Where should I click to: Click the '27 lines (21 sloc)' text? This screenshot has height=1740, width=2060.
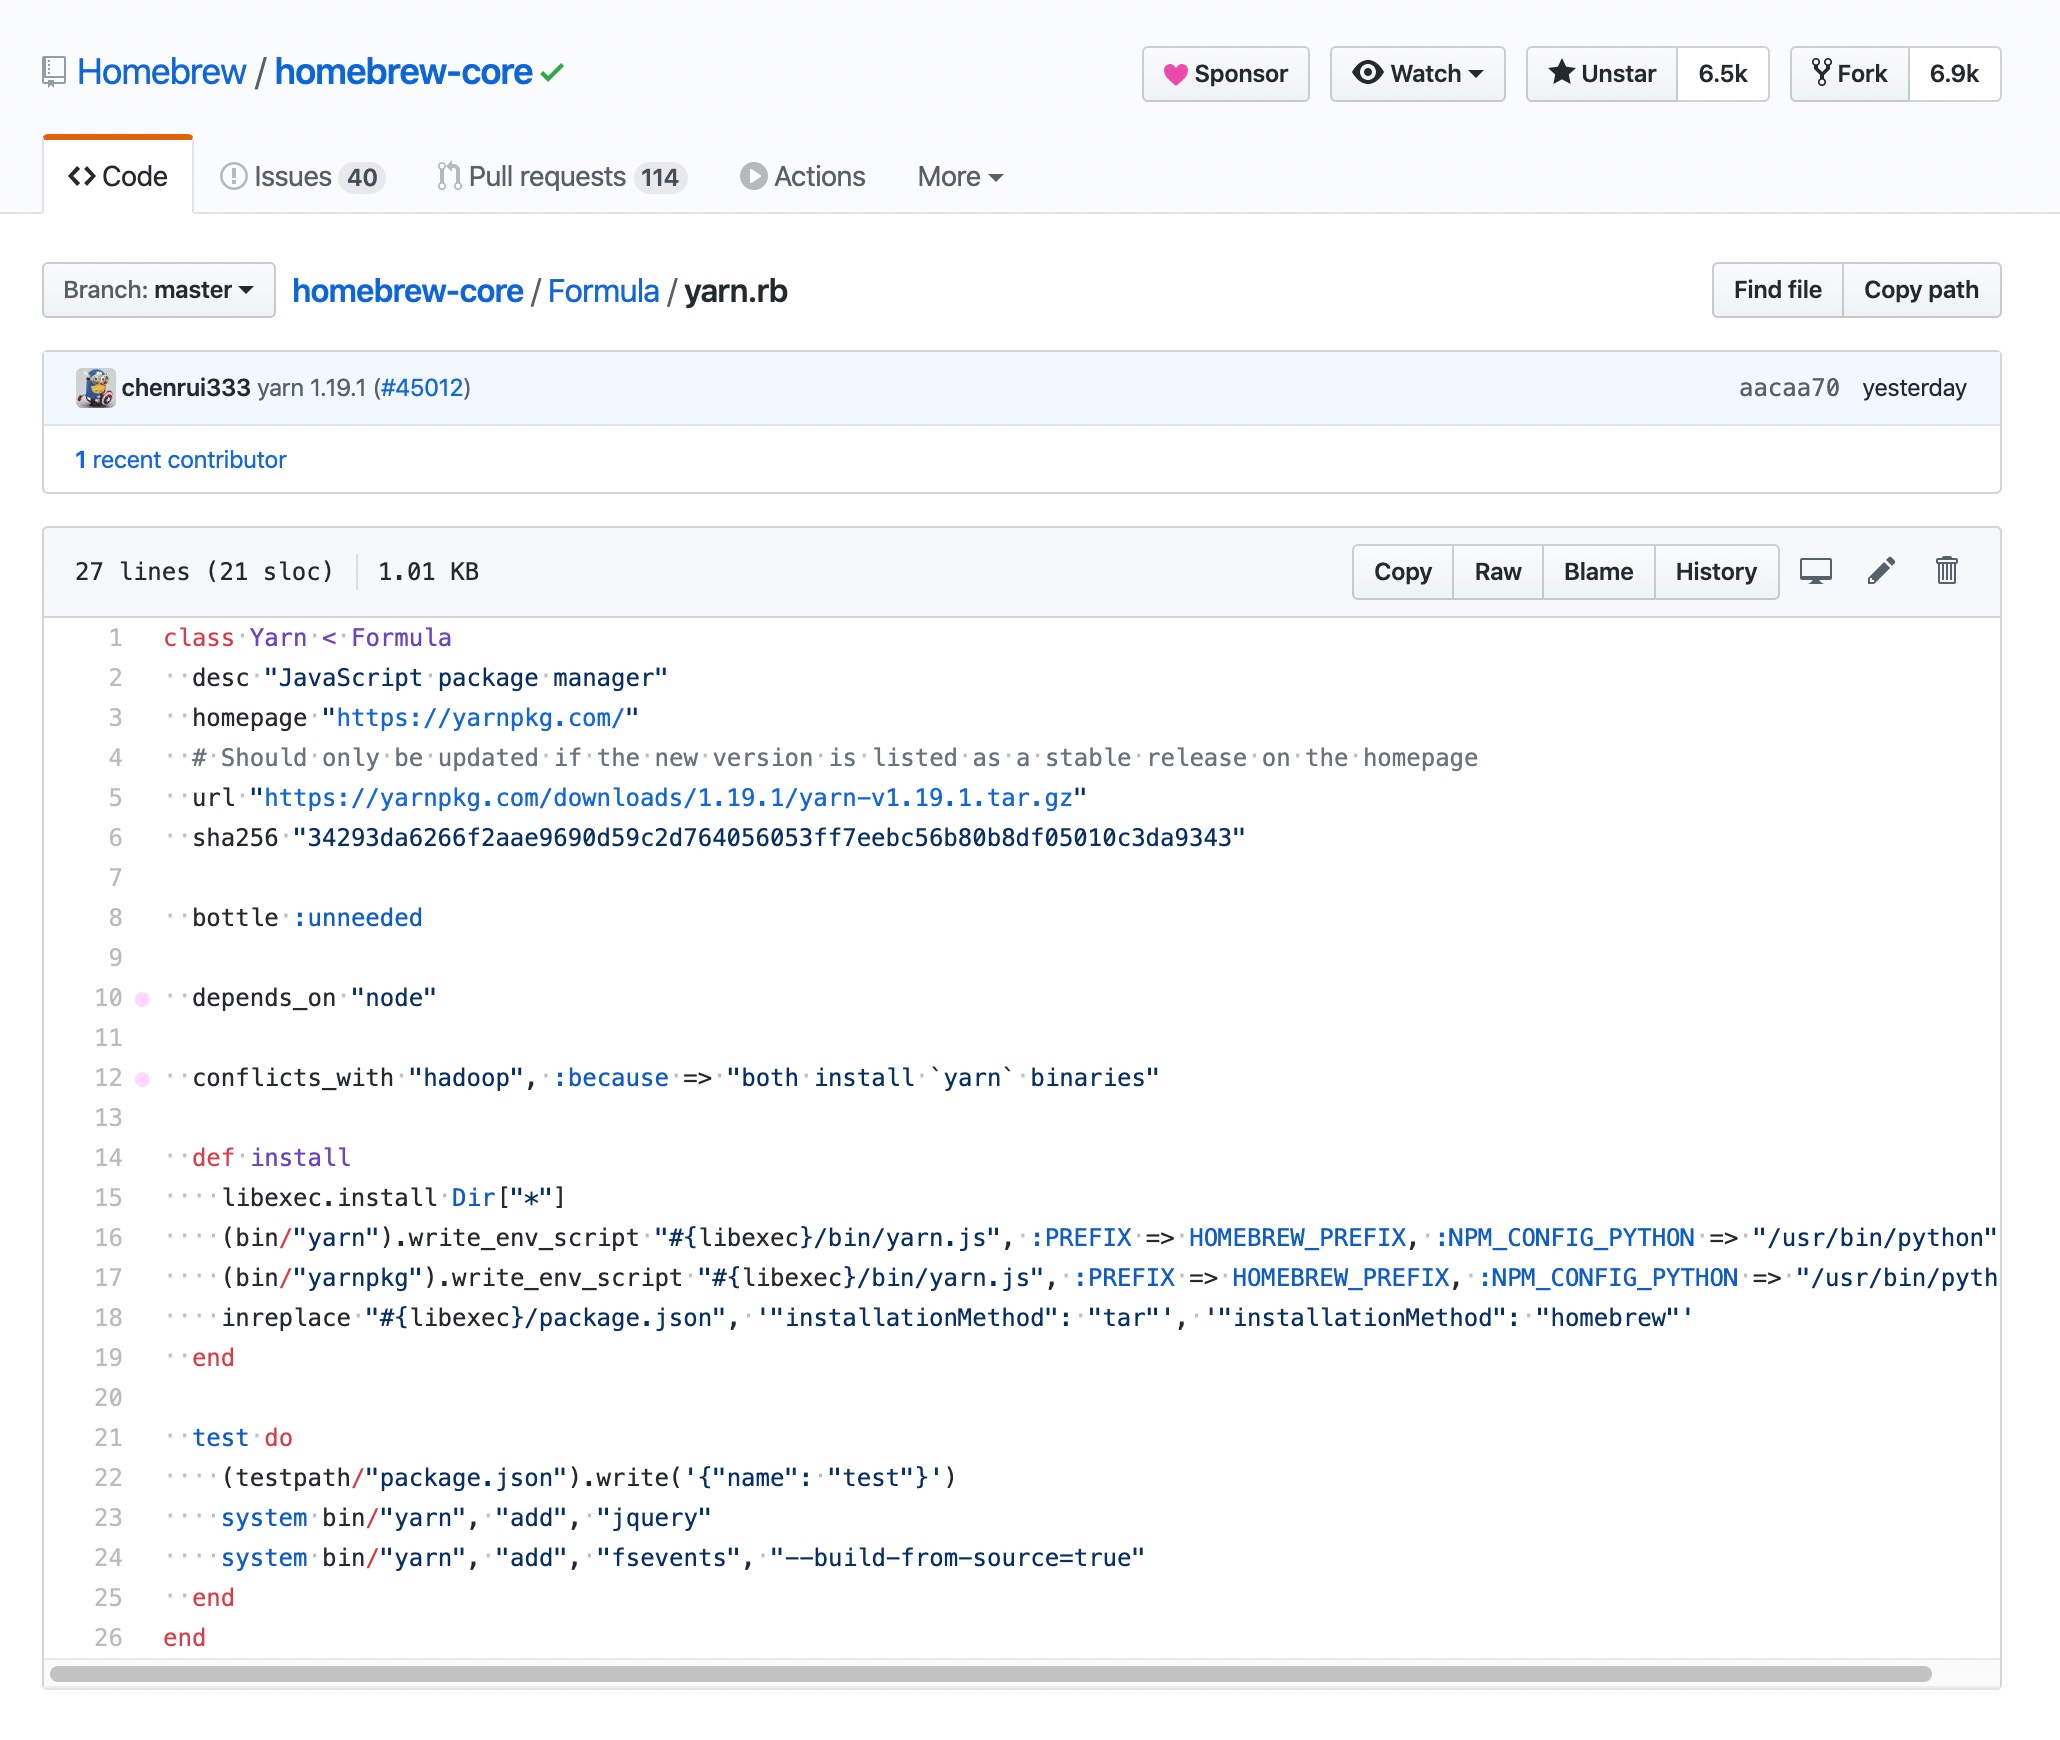tap(204, 572)
